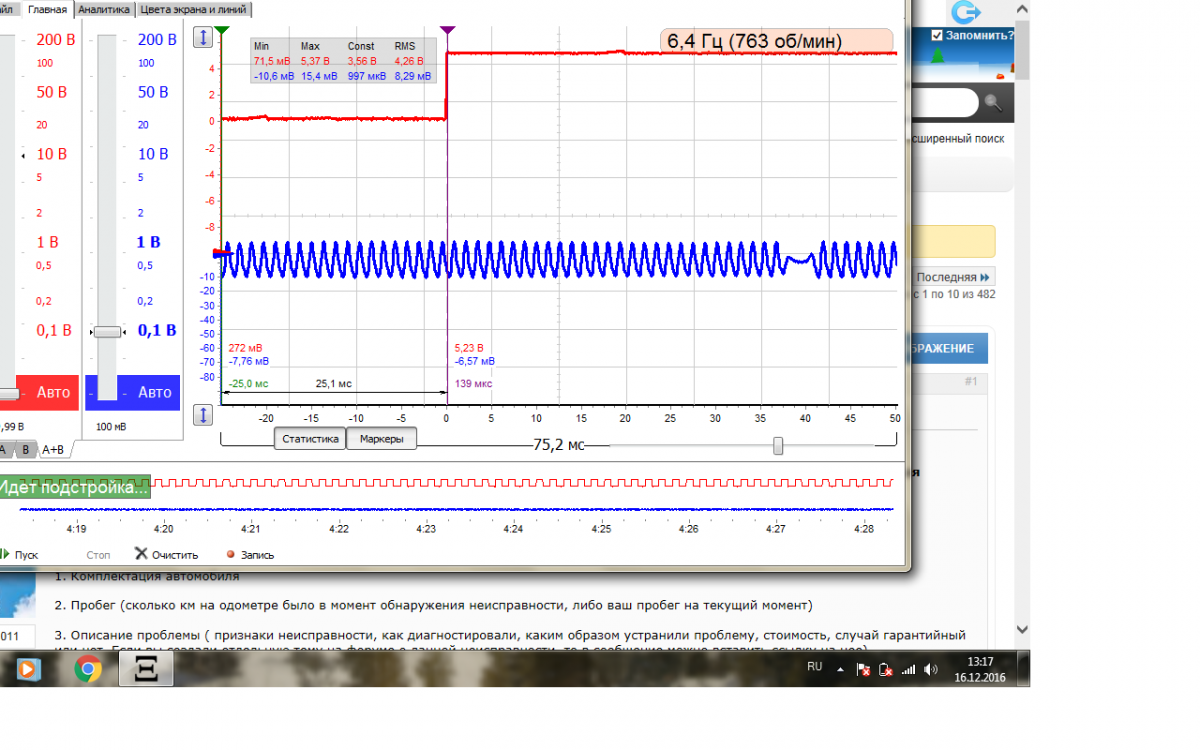The width and height of the screenshot is (1200, 750).
Task: Go to Последняя page link
Action: tap(953, 277)
